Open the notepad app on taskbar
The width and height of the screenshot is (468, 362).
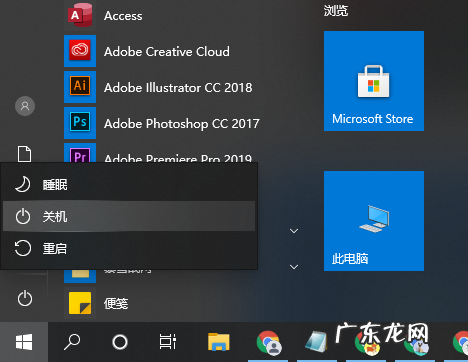pos(317,342)
